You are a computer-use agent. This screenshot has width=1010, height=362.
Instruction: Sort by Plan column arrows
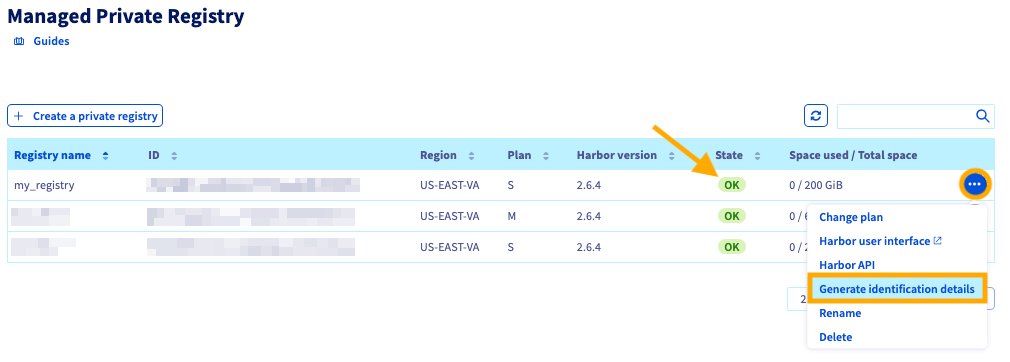546,155
